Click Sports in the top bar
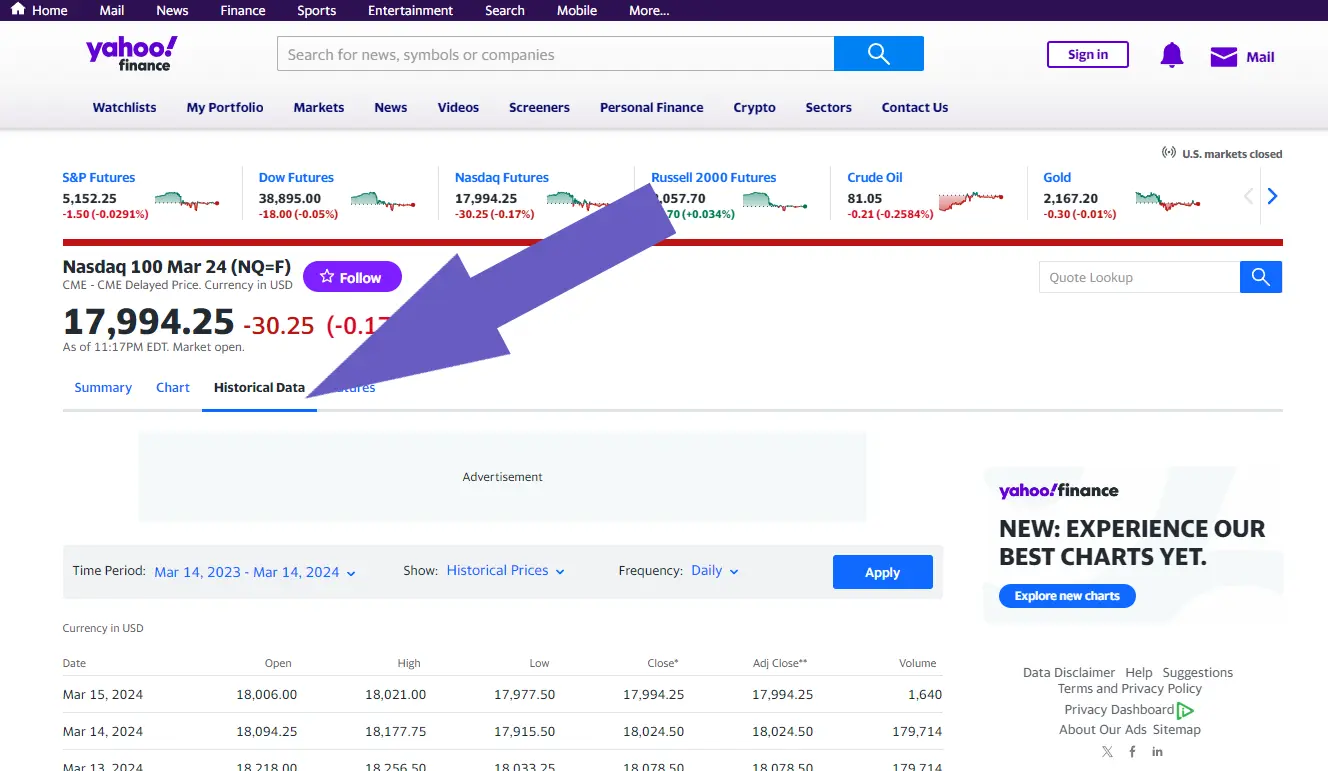 pyautogui.click(x=316, y=10)
